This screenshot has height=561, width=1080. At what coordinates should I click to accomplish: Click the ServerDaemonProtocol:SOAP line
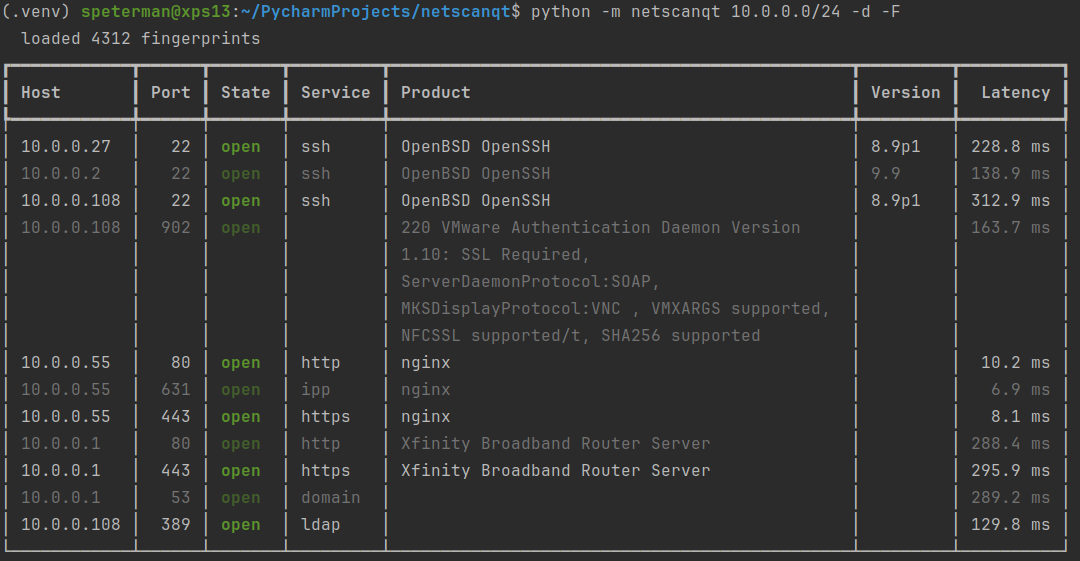(530, 282)
